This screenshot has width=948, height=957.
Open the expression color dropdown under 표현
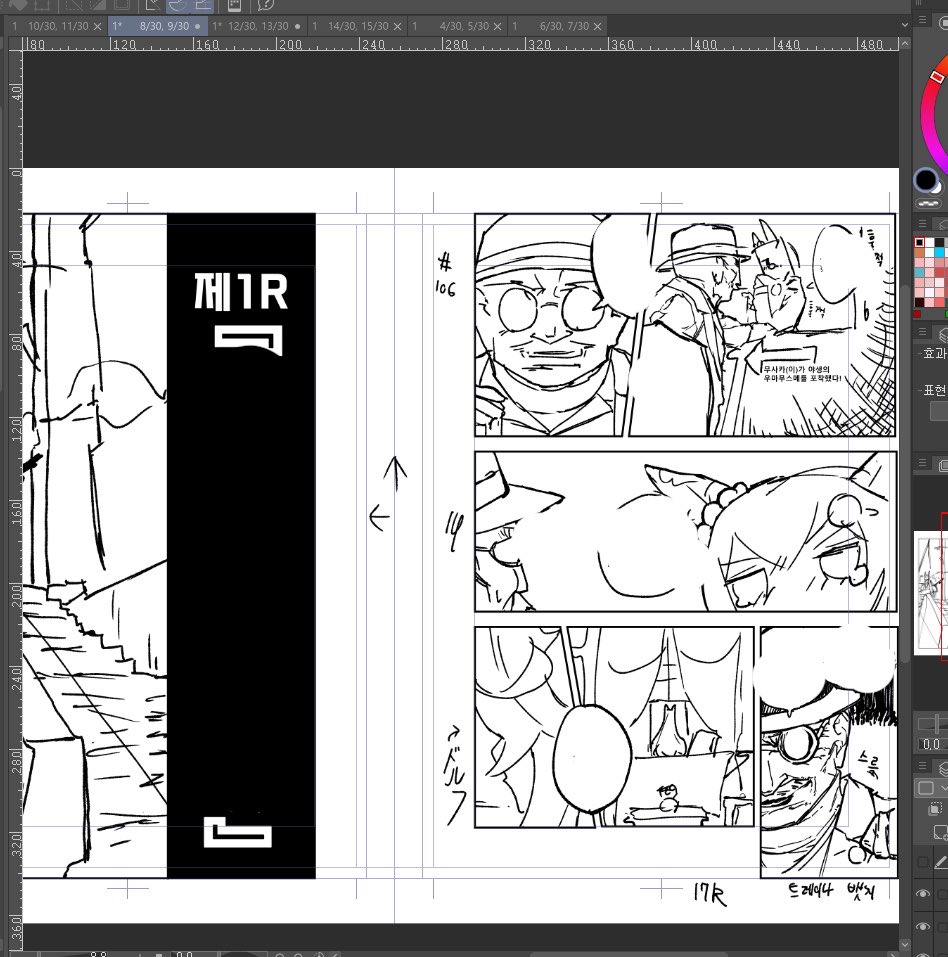(939, 412)
